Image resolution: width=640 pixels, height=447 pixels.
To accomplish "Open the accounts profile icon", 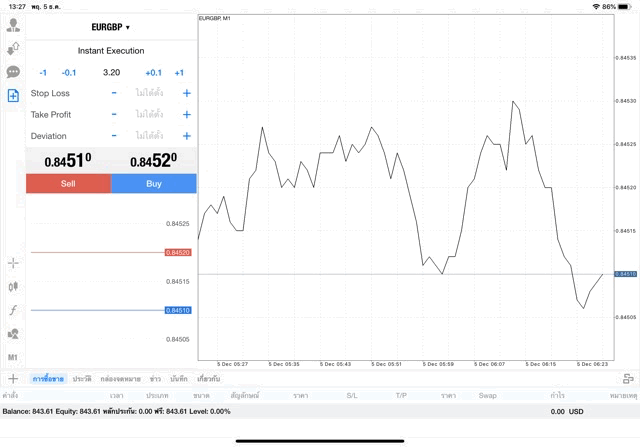I will (x=13, y=25).
